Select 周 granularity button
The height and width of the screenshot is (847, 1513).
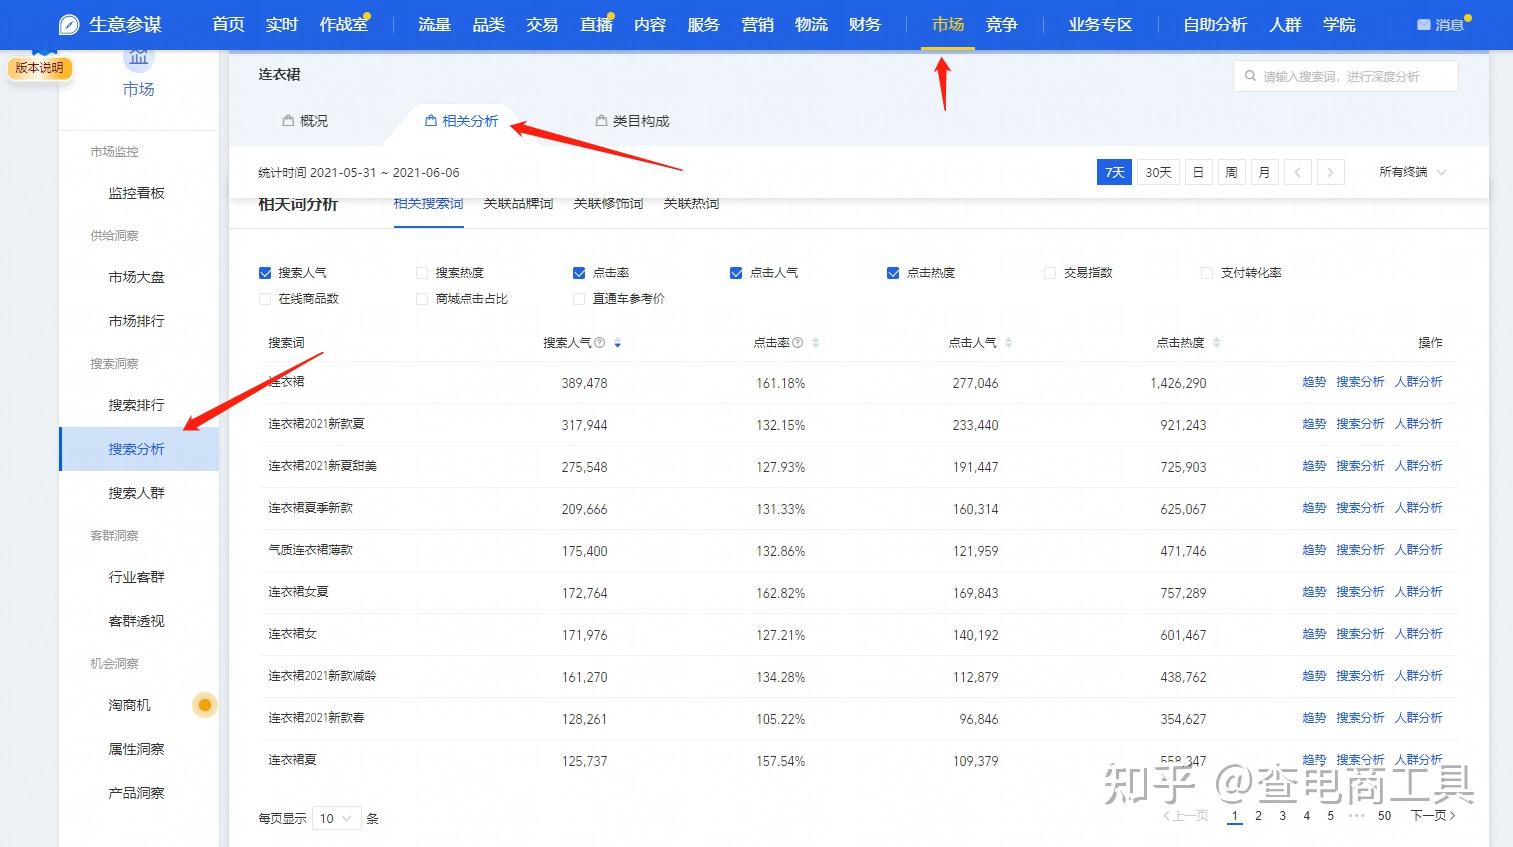tap(1231, 172)
